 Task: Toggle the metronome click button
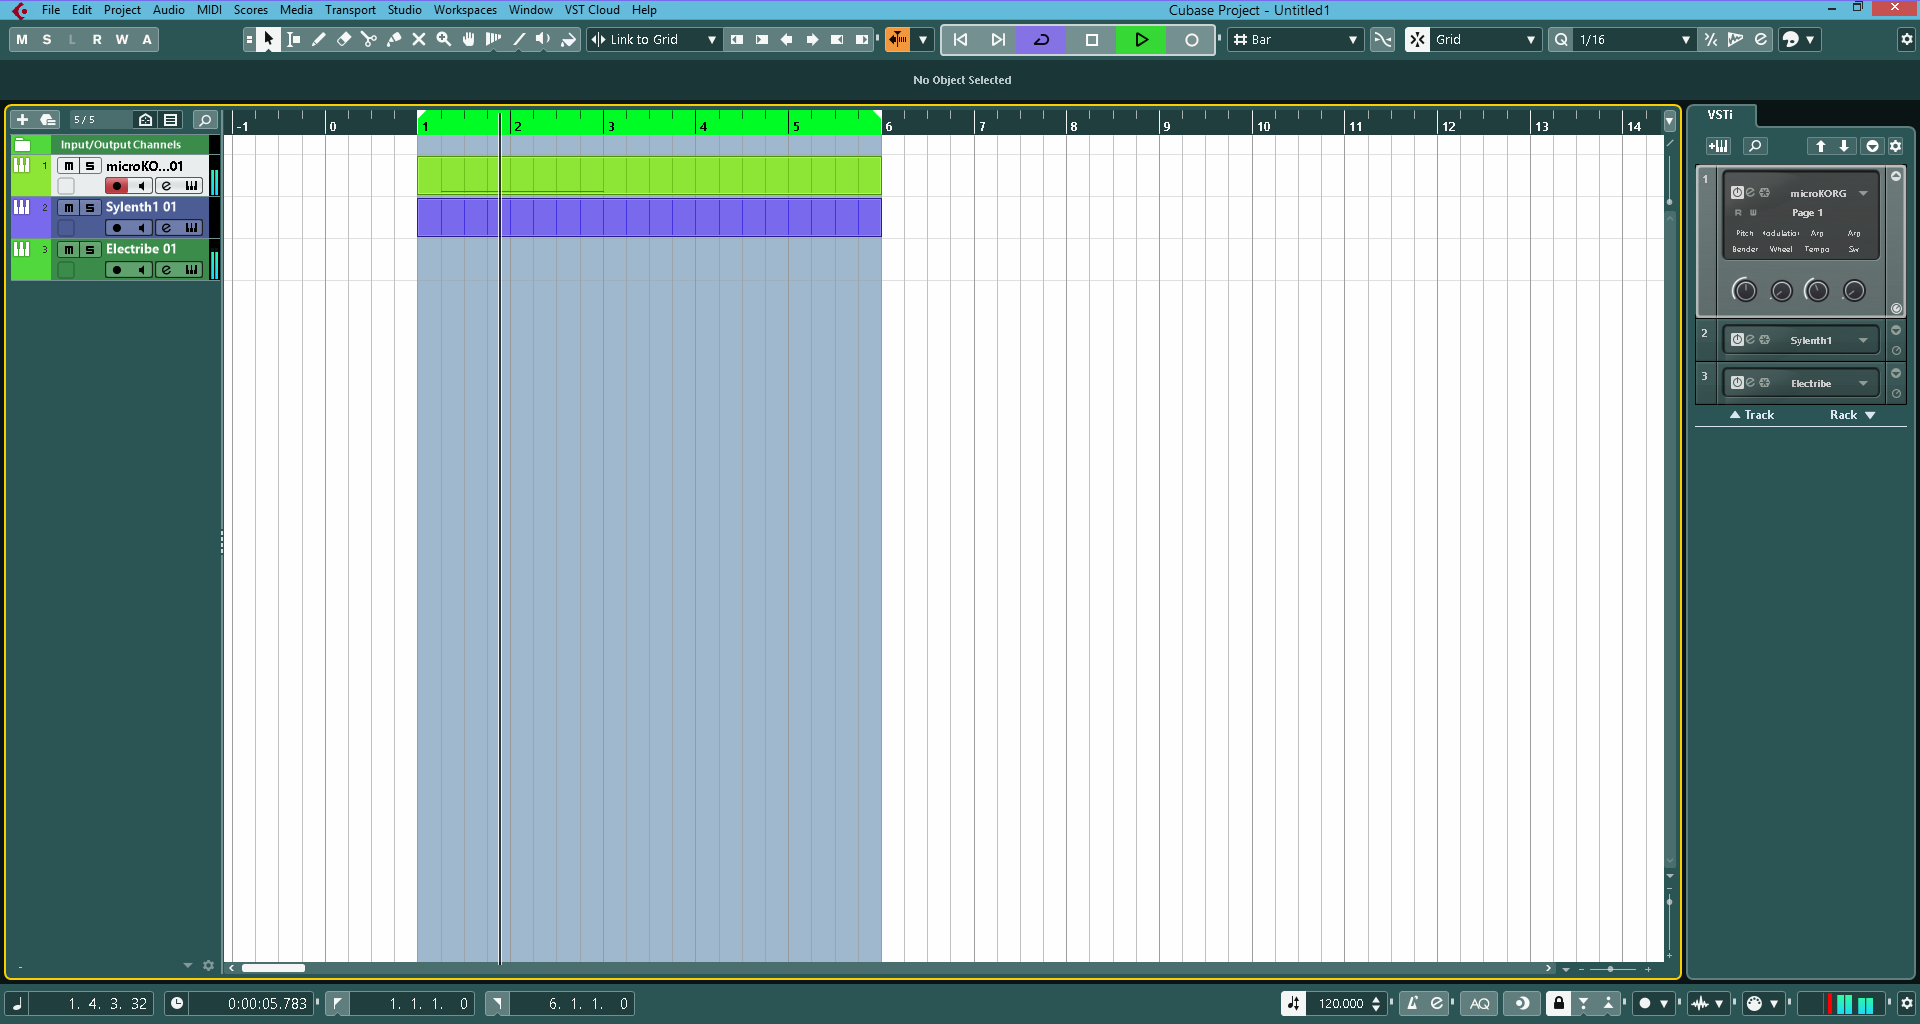pyautogui.click(x=1412, y=1003)
